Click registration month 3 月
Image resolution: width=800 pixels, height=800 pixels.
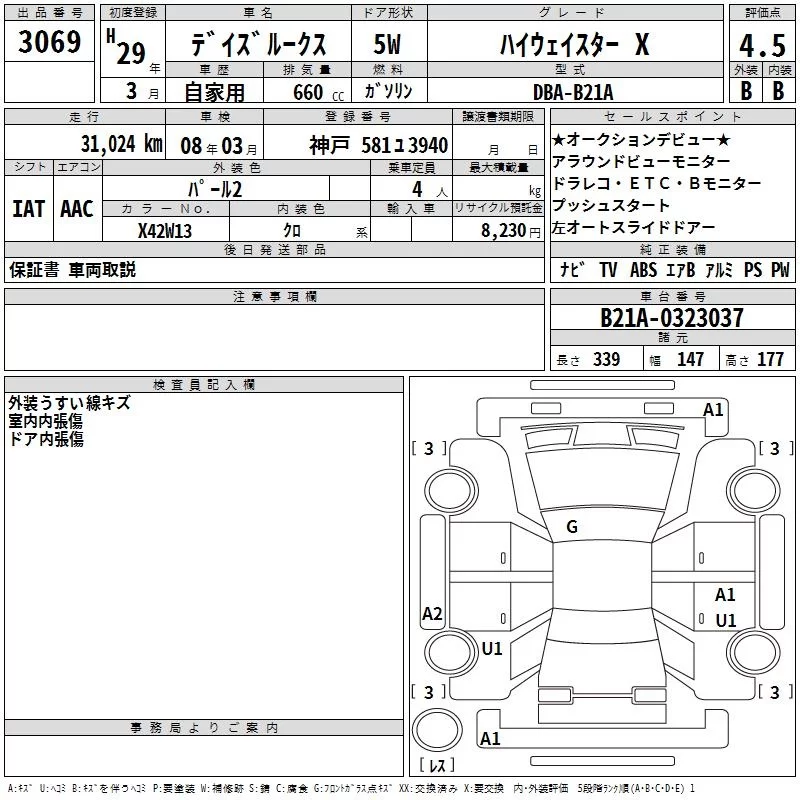tap(142, 92)
